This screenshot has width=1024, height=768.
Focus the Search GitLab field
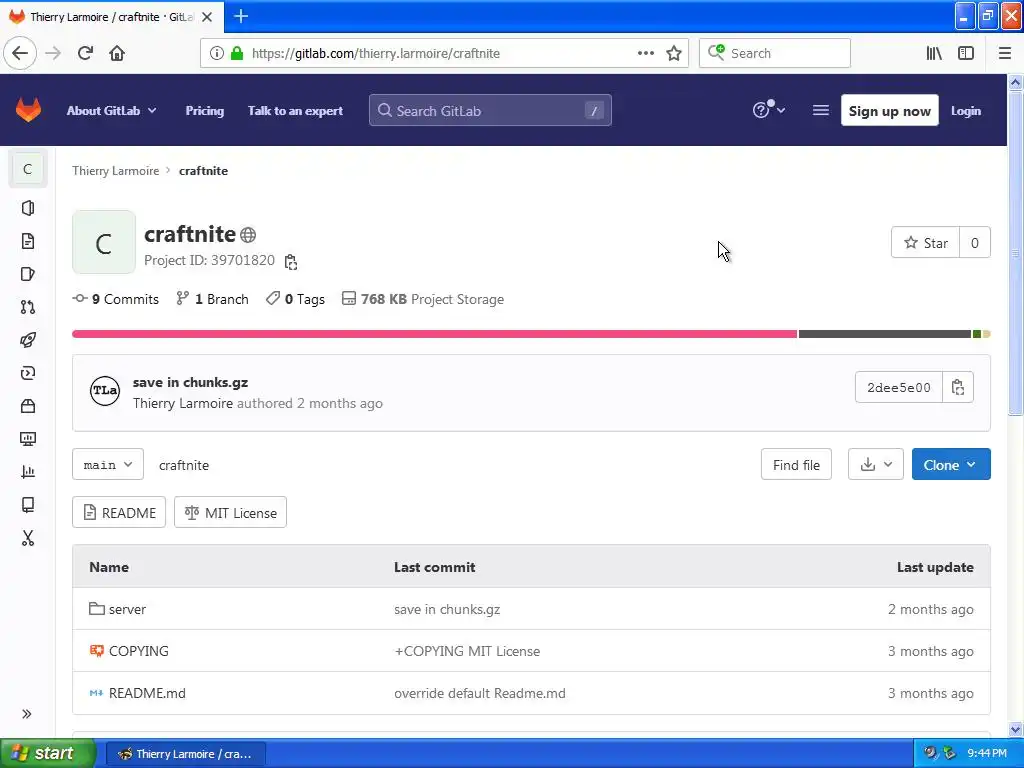pos(490,110)
